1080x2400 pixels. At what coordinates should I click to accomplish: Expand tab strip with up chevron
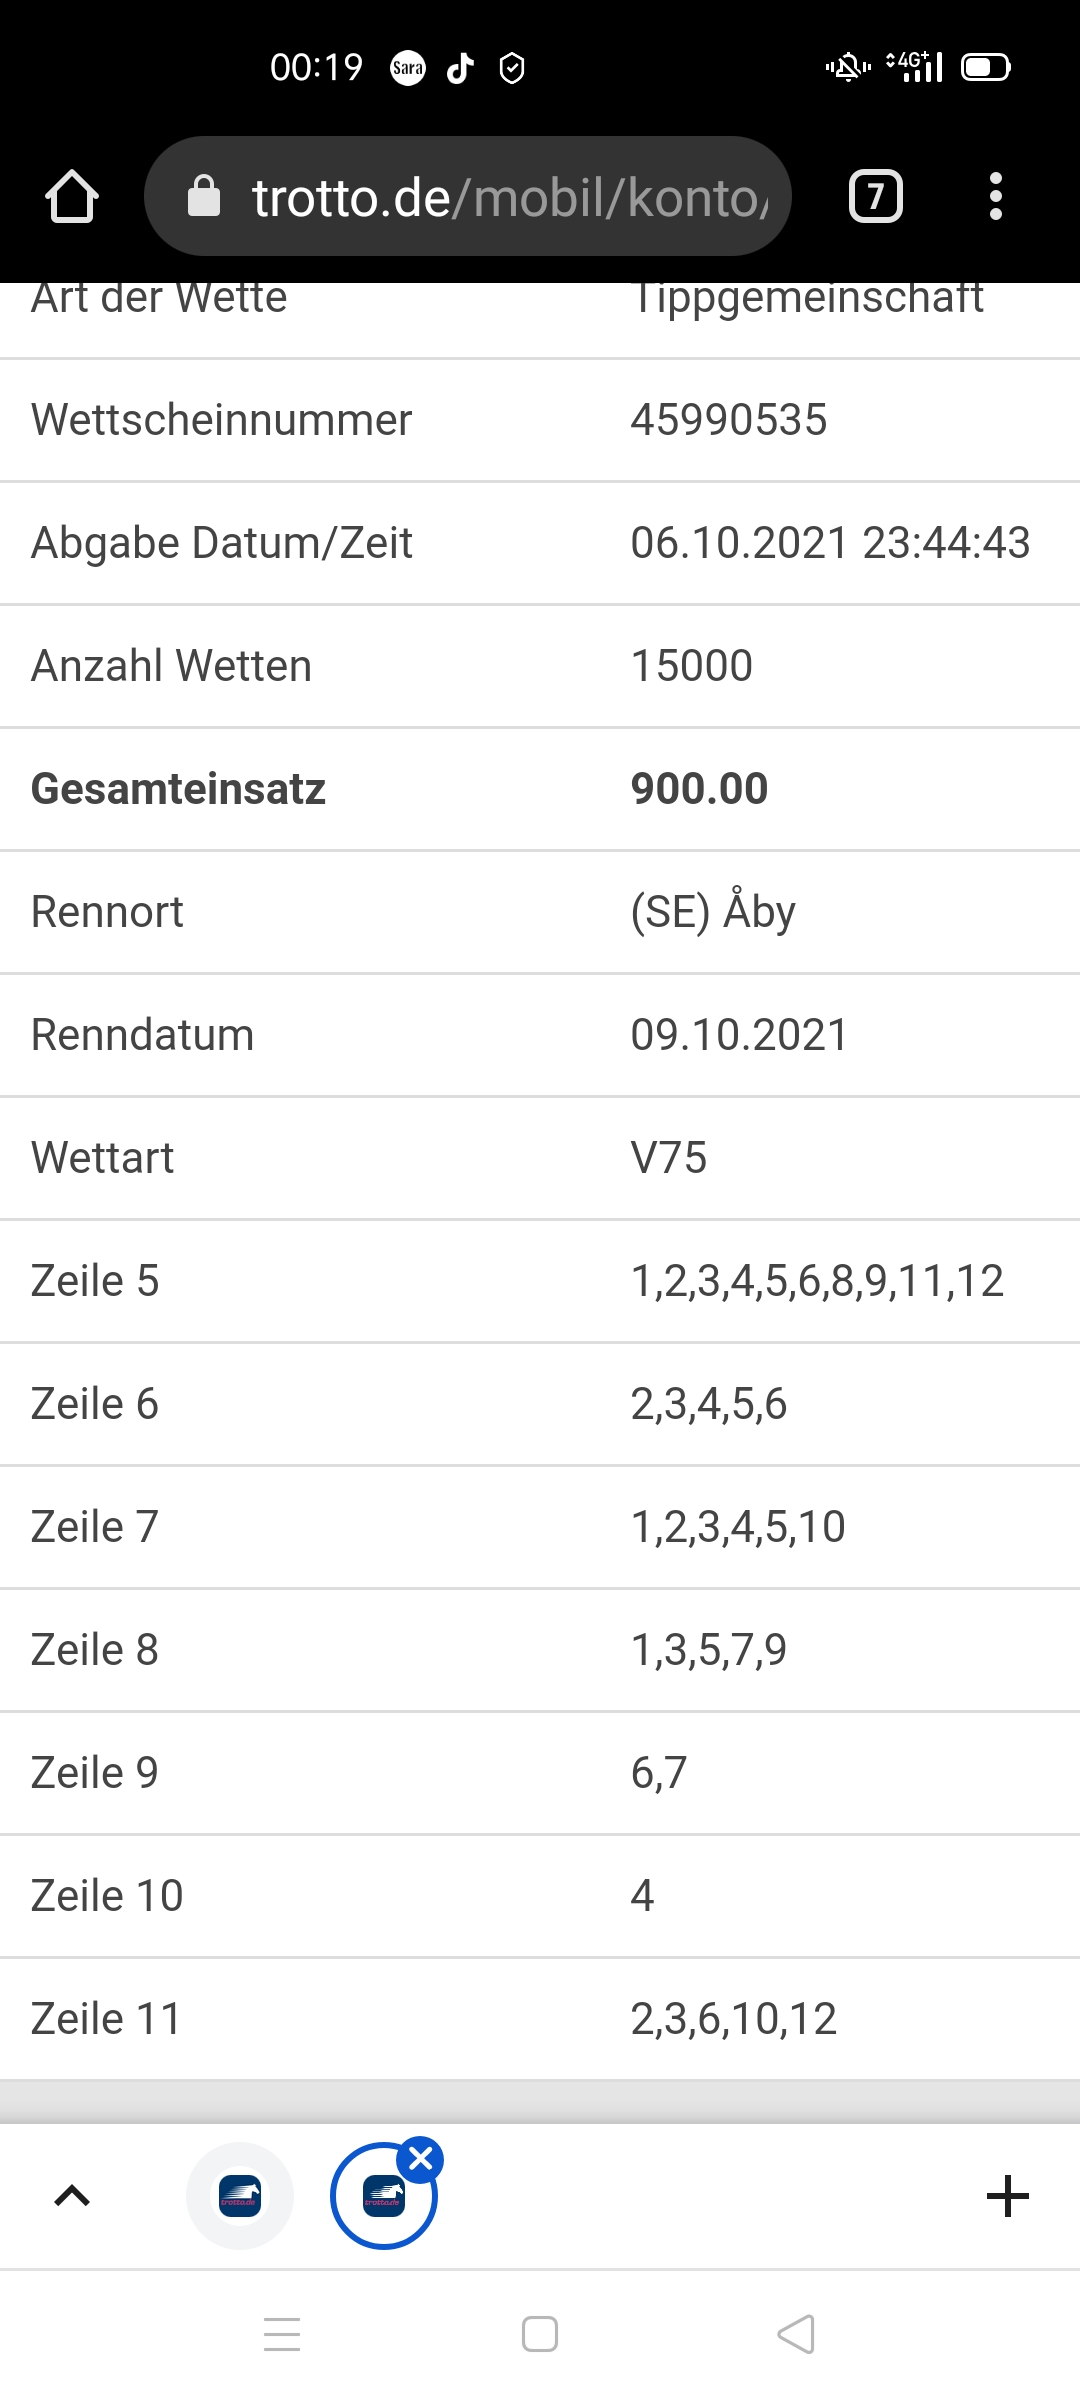72,2196
